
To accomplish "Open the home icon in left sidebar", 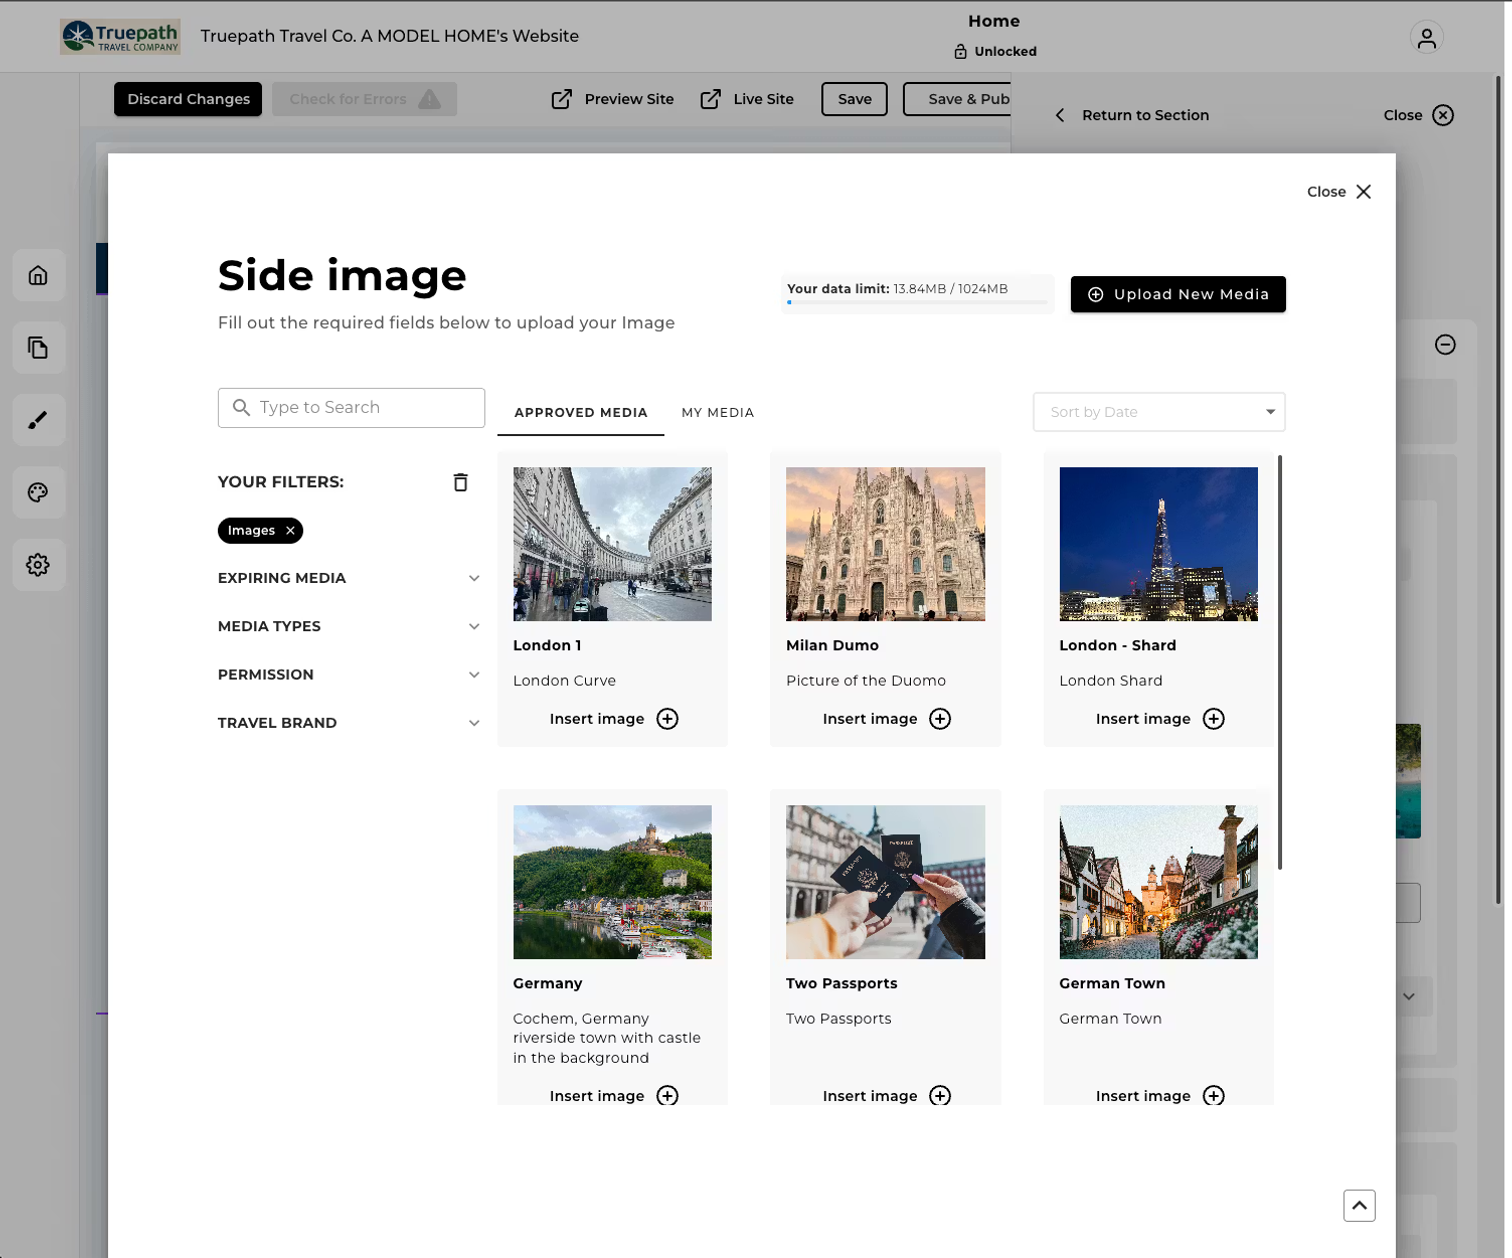I will [38, 276].
